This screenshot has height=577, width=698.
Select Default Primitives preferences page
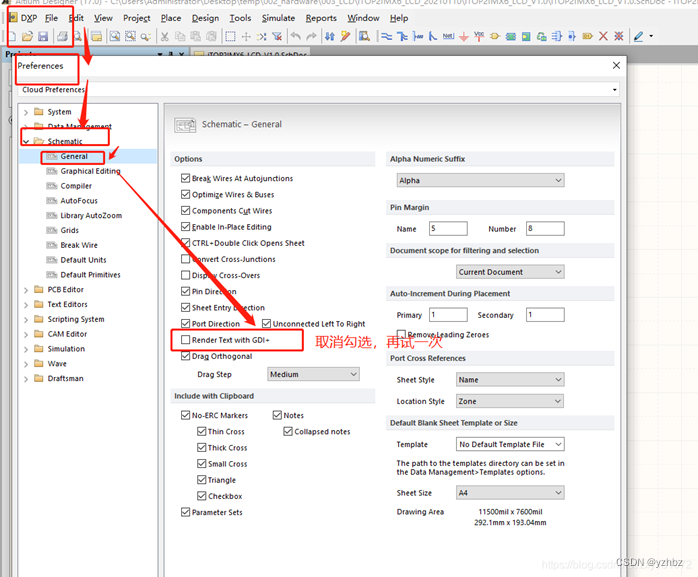tap(90, 275)
